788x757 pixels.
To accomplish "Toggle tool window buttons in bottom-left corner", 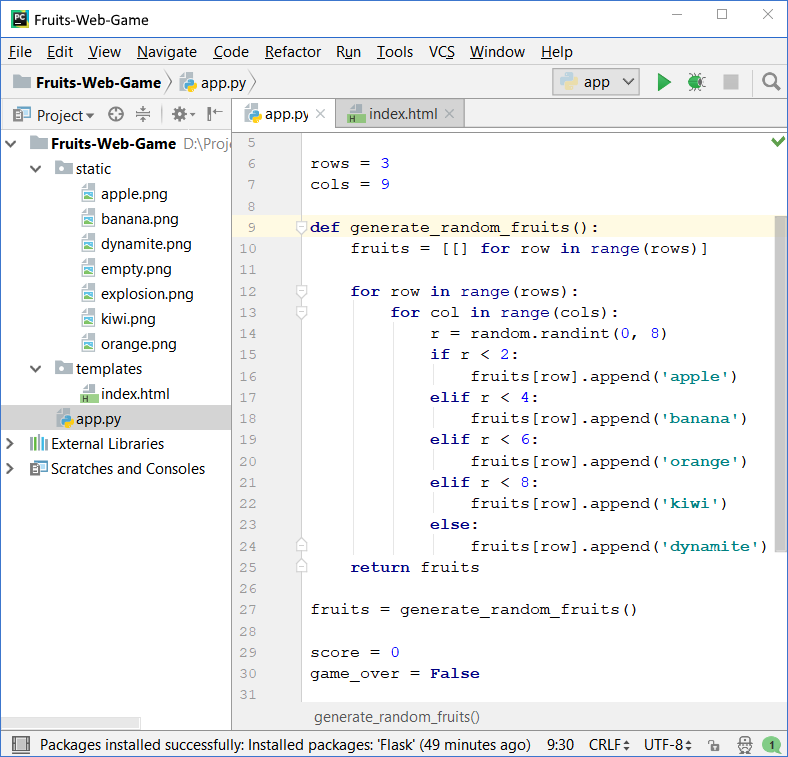I will tap(18, 745).
